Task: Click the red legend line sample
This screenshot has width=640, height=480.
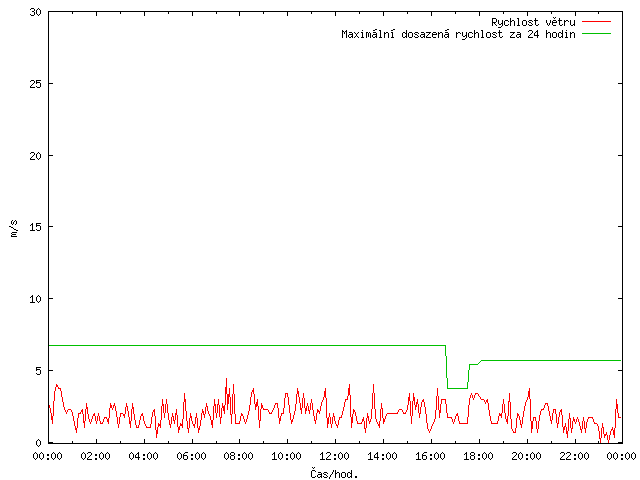Action: coord(596,22)
